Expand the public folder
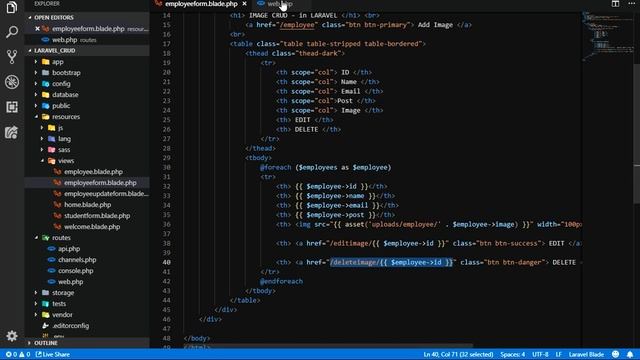The image size is (640, 360). click(x=61, y=106)
